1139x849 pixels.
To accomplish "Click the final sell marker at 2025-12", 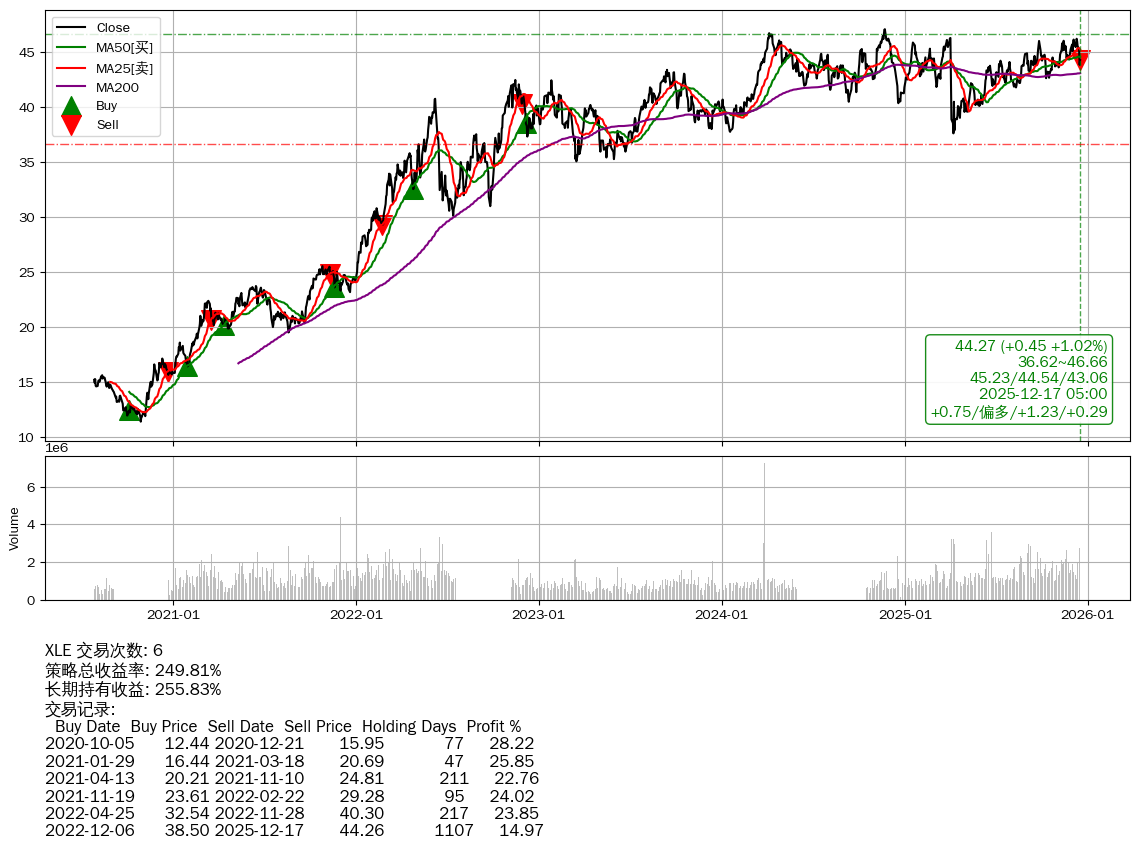I will 1080,59.
